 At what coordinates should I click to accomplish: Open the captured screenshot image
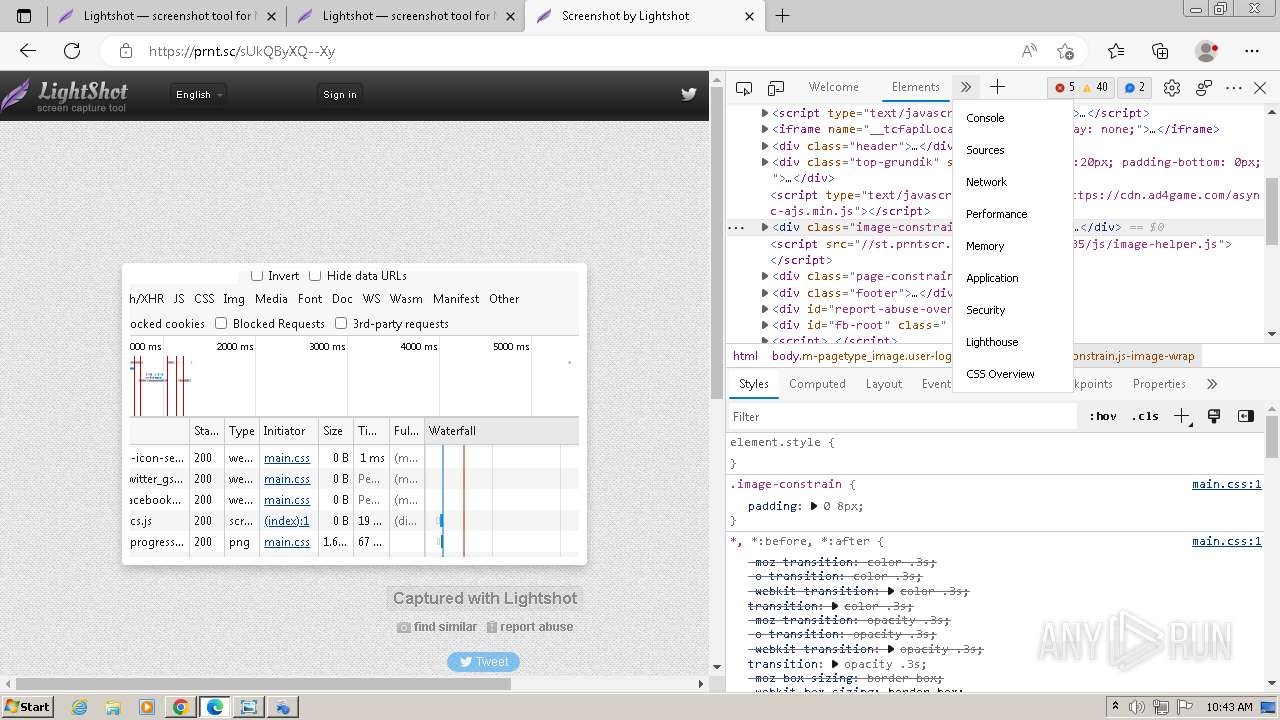click(x=354, y=413)
